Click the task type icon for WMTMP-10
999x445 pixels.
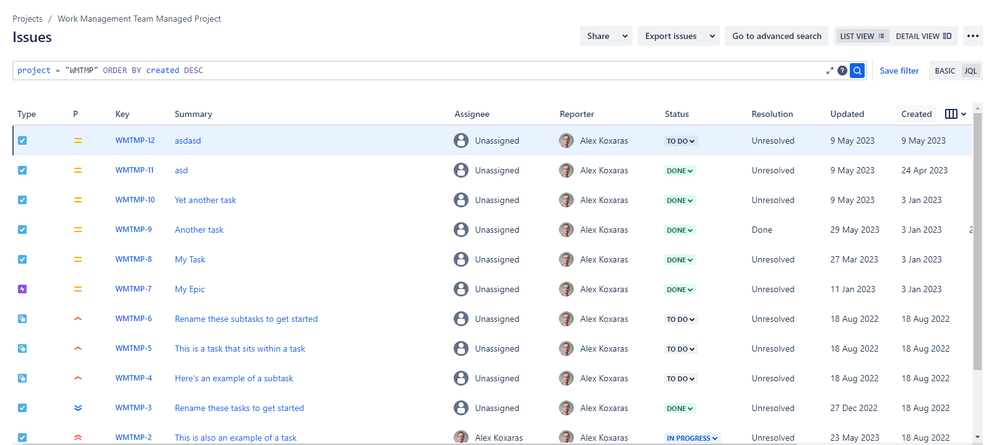coord(22,200)
